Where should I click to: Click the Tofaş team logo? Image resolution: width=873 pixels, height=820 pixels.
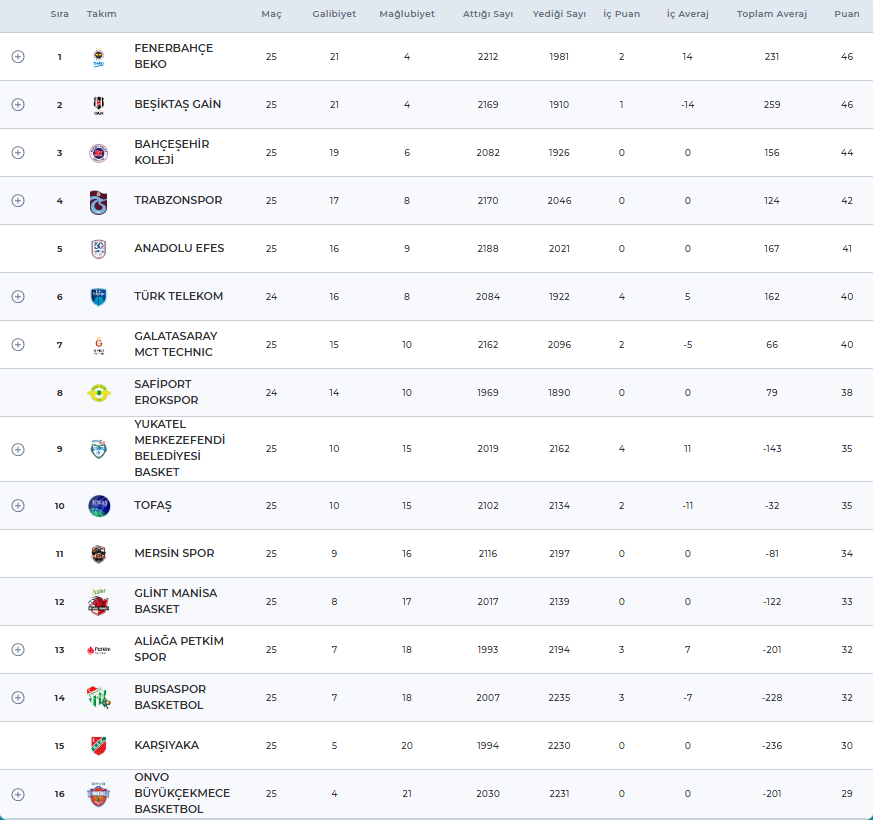[x=98, y=506]
